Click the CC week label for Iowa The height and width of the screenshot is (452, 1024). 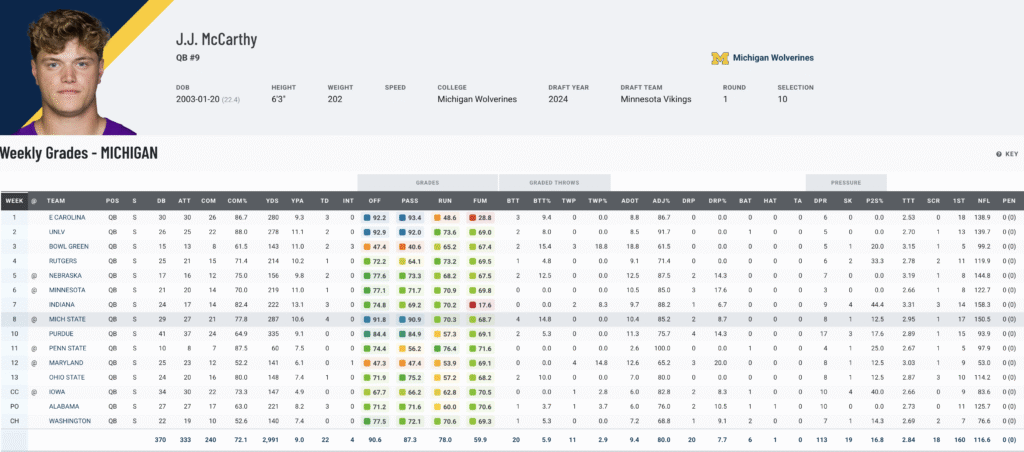14,392
